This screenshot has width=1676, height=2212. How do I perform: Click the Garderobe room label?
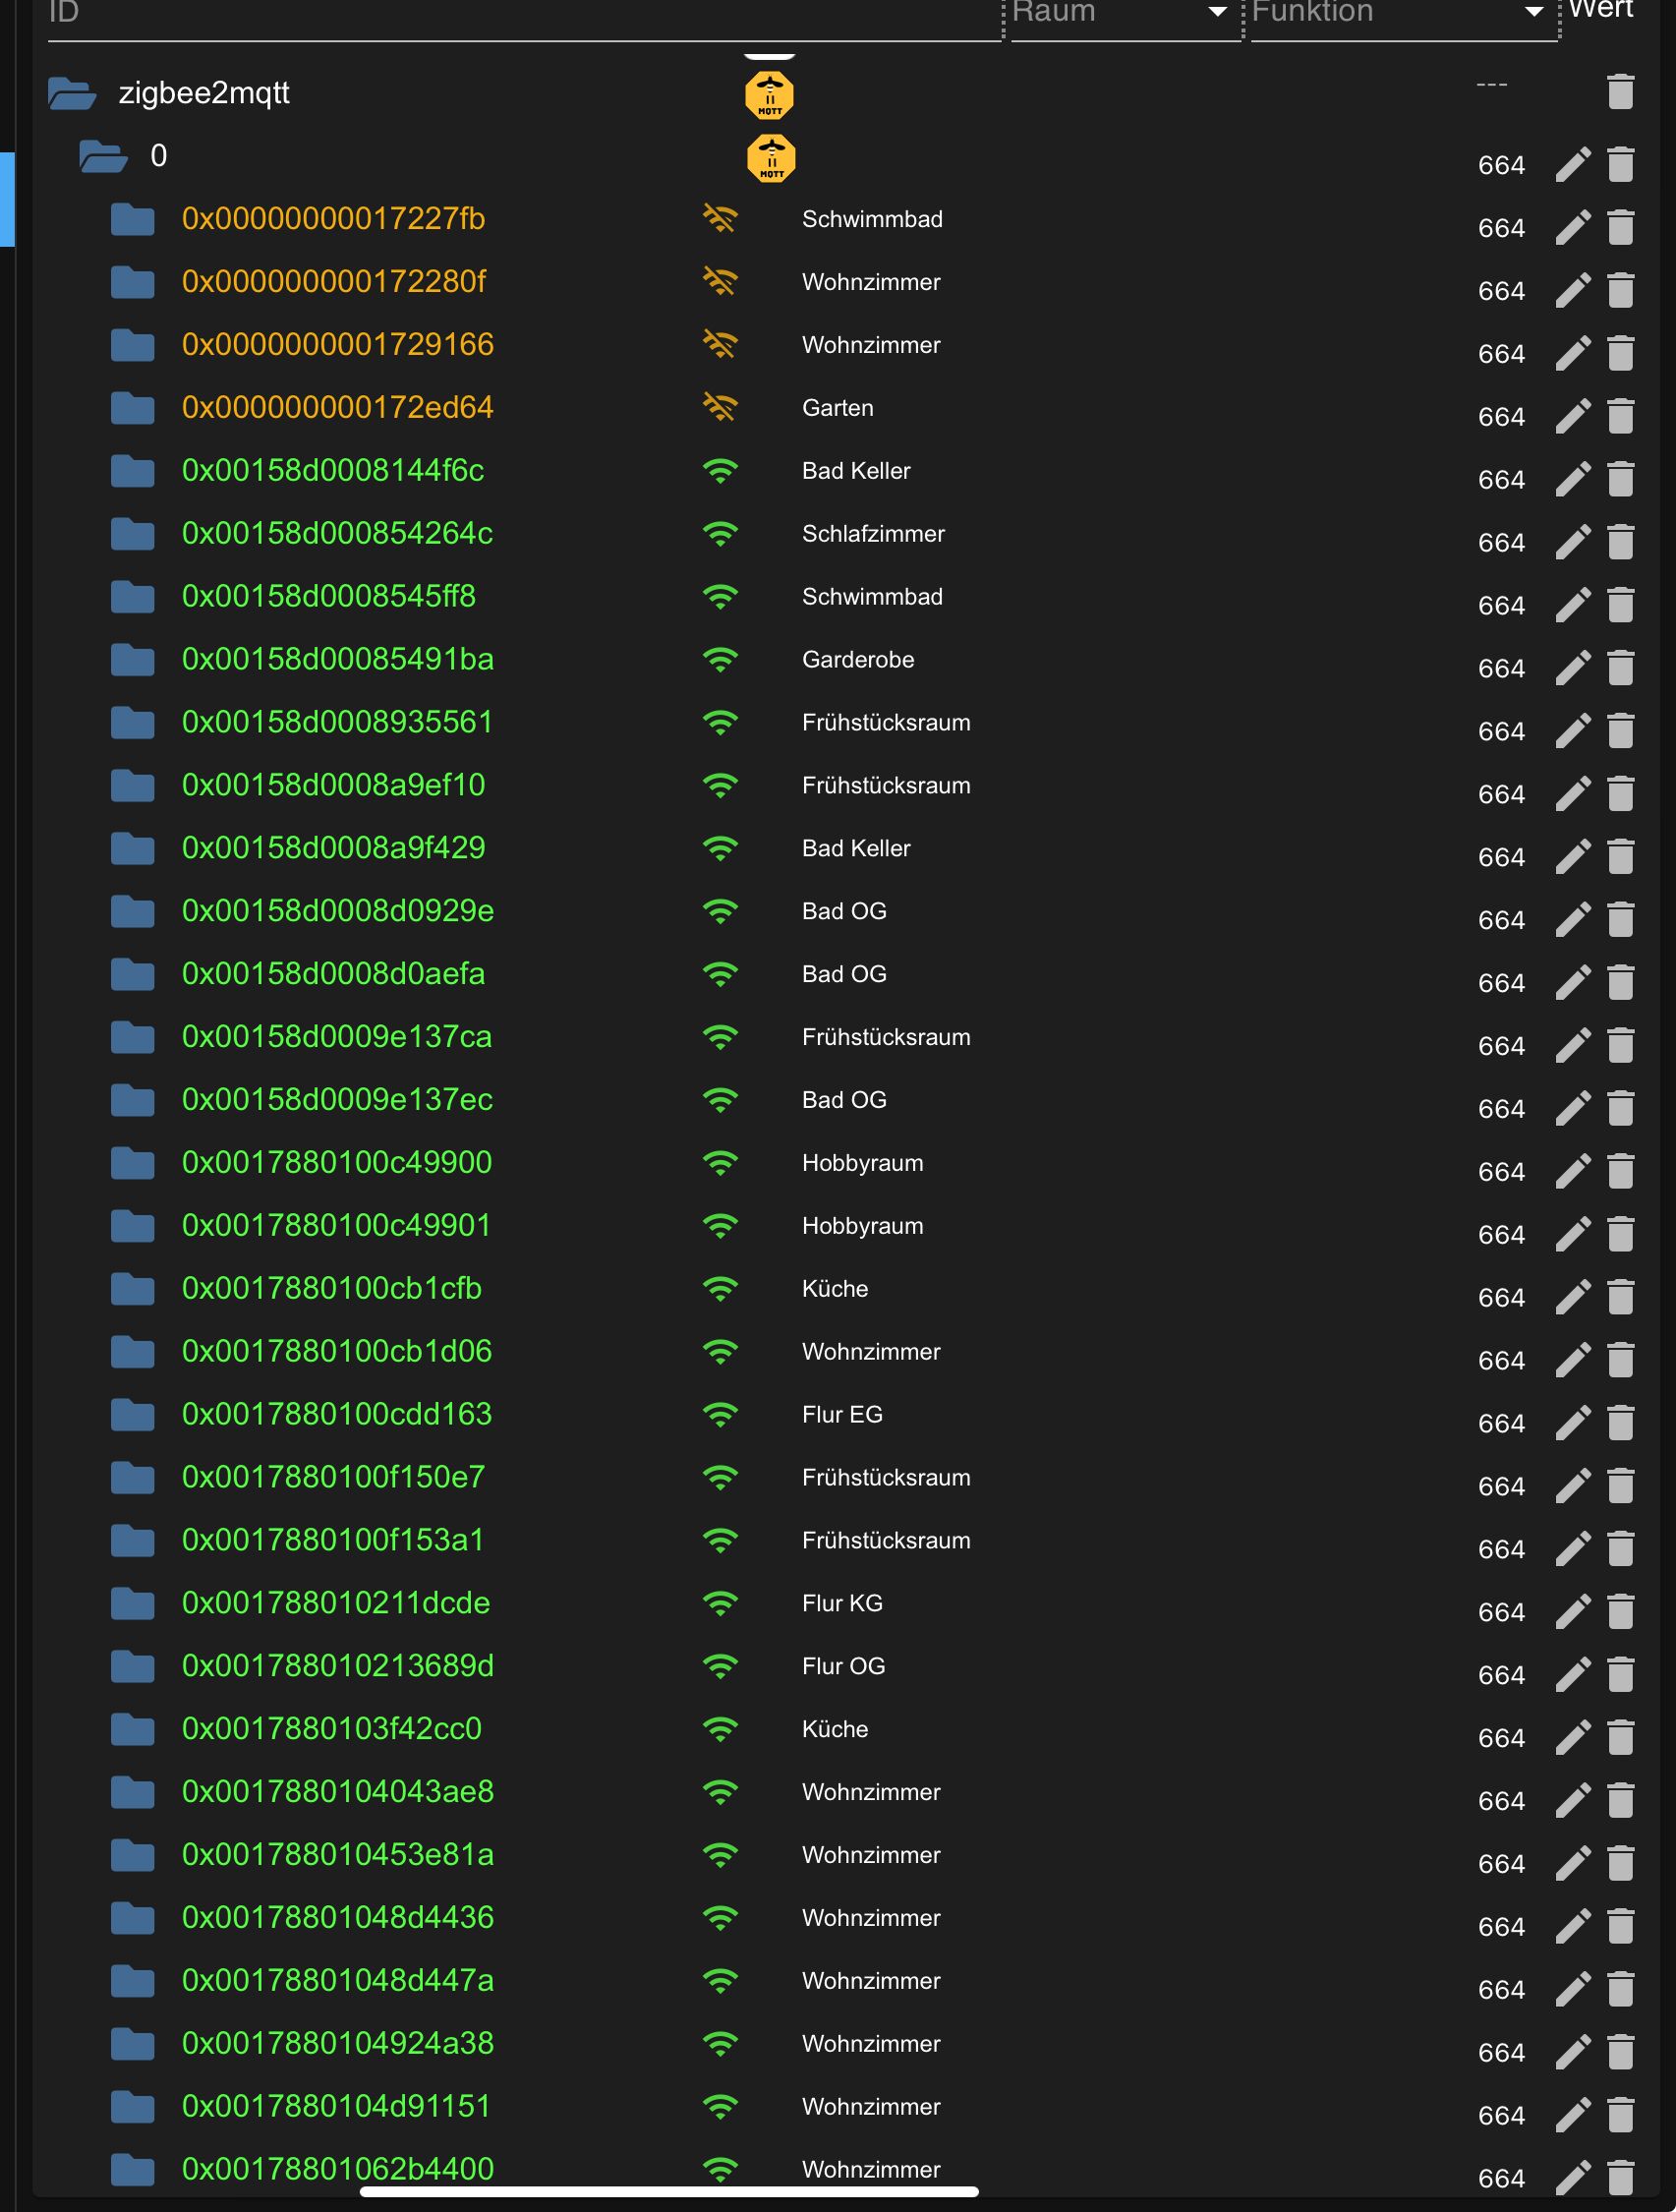[857, 660]
